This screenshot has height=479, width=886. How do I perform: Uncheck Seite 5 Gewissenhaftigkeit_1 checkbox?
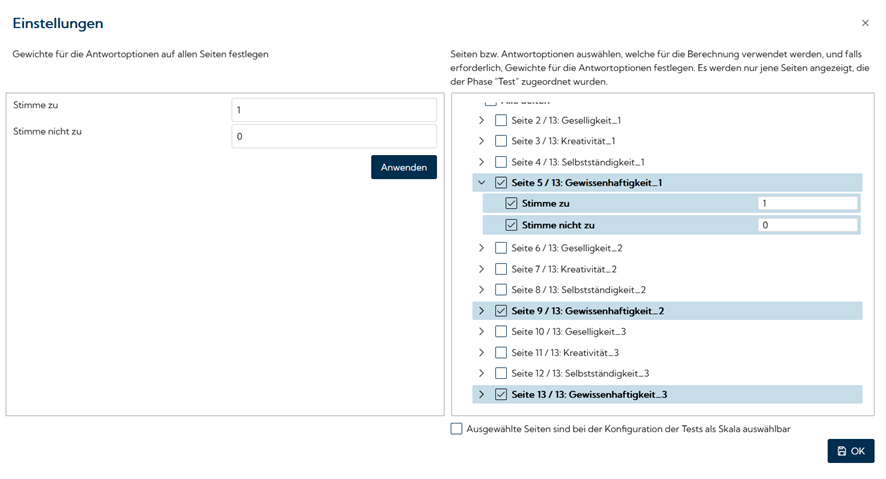pyautogui.click(x=501, y=183)
